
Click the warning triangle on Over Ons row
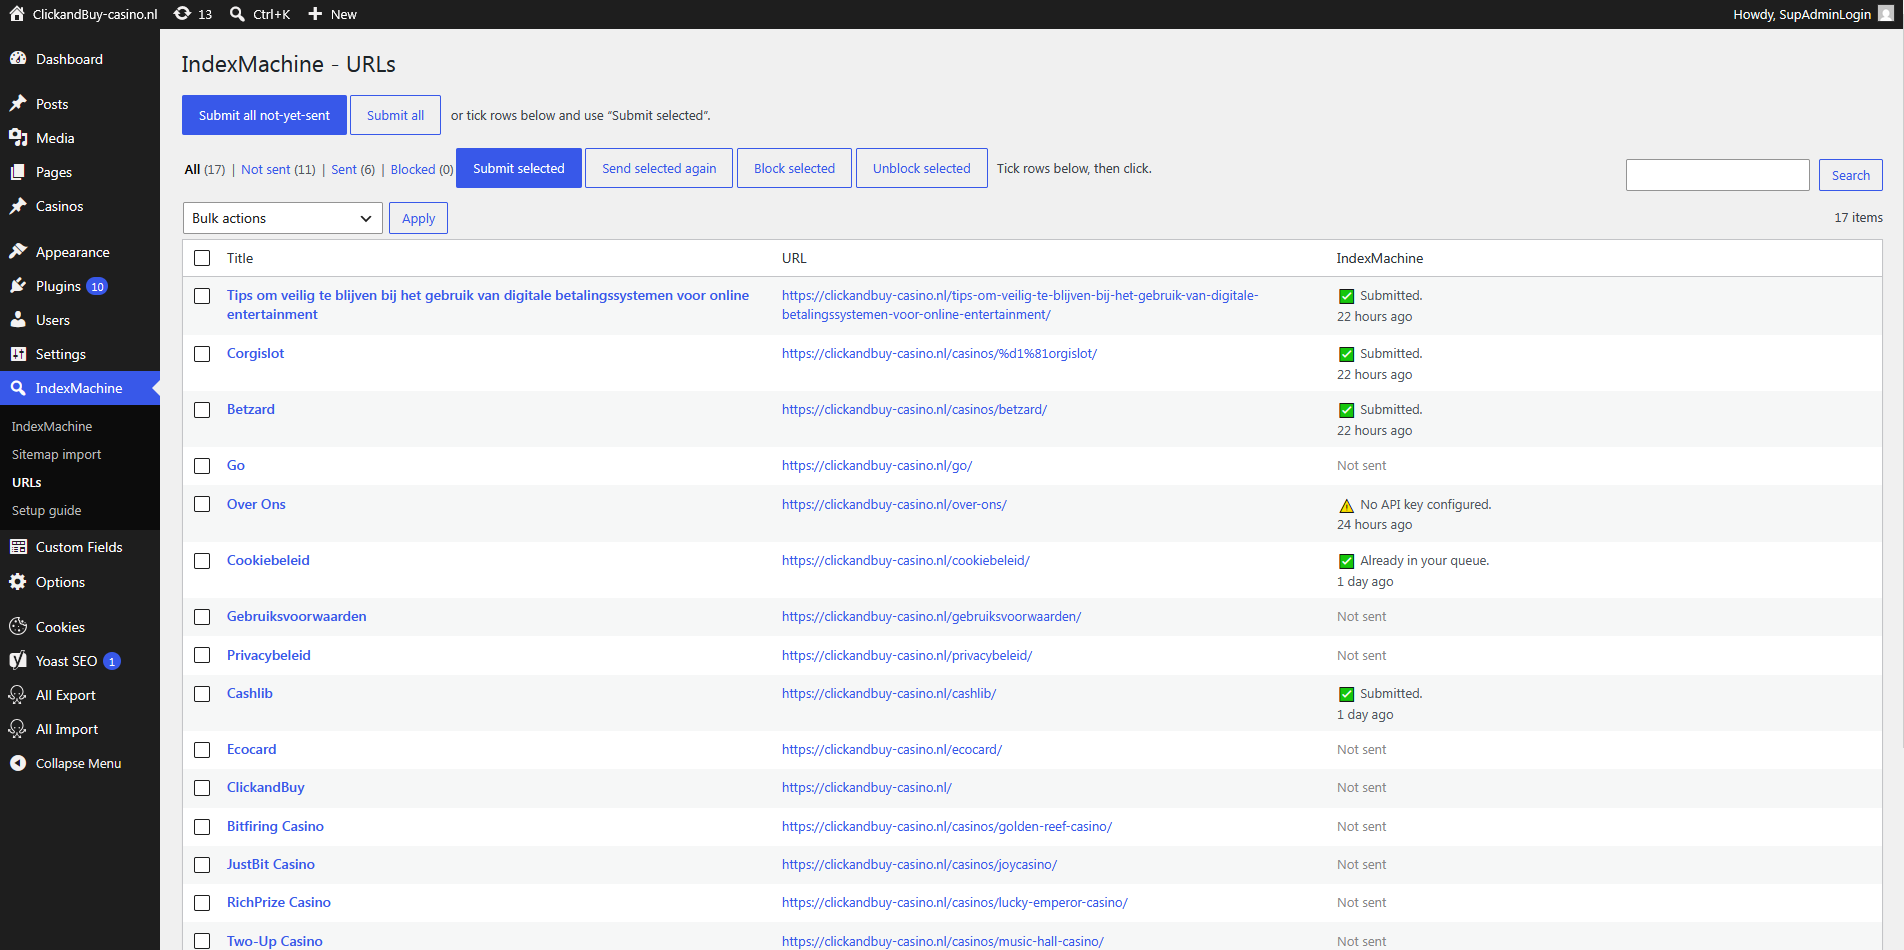1346,505
